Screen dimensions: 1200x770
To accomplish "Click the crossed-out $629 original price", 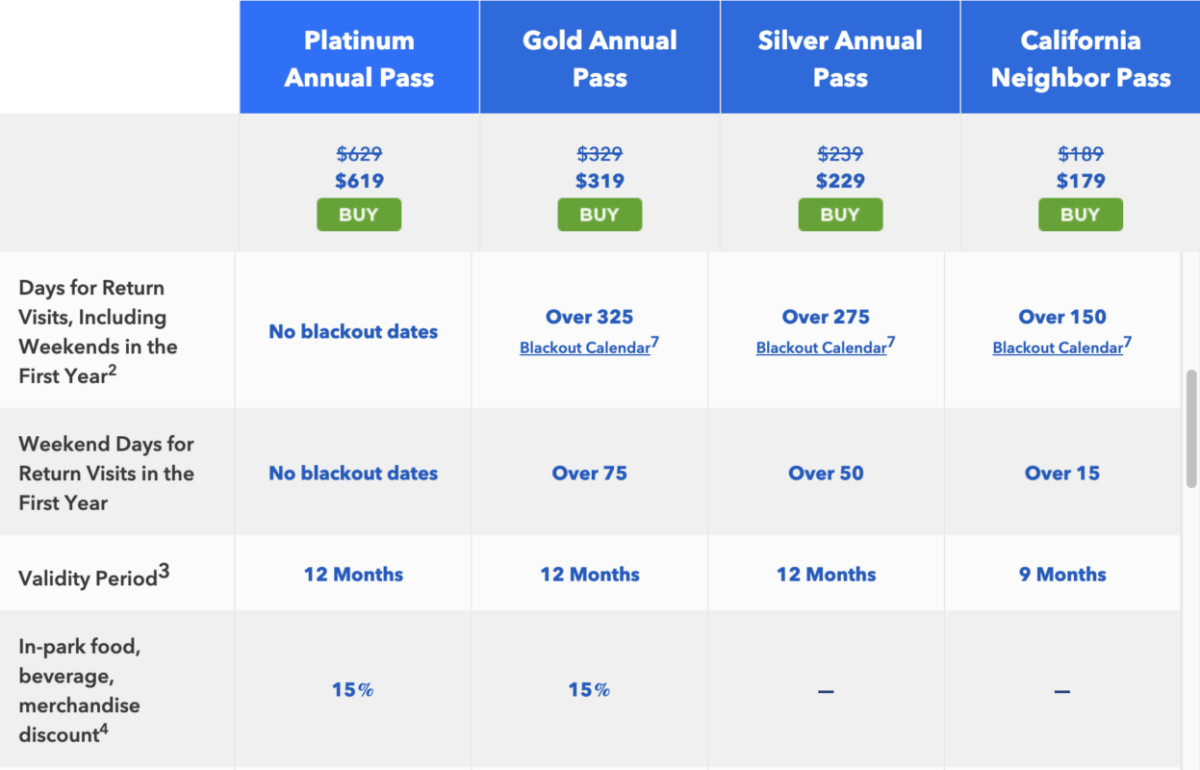I will pyautogui.click(x=358, y=154).
